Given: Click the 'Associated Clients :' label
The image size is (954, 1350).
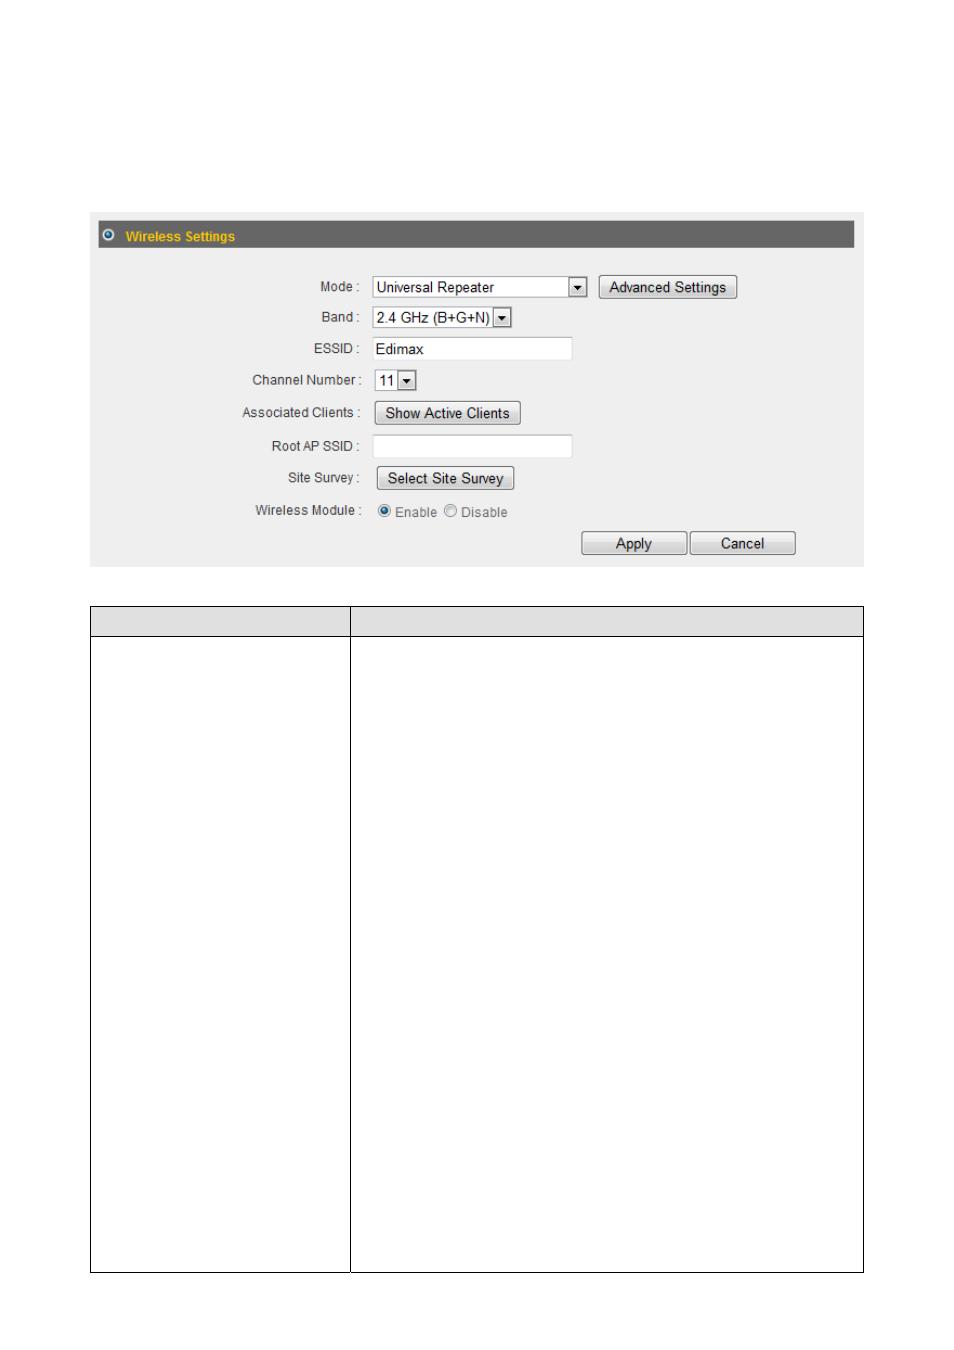Looking at the screenshot, I should point(301,413).
